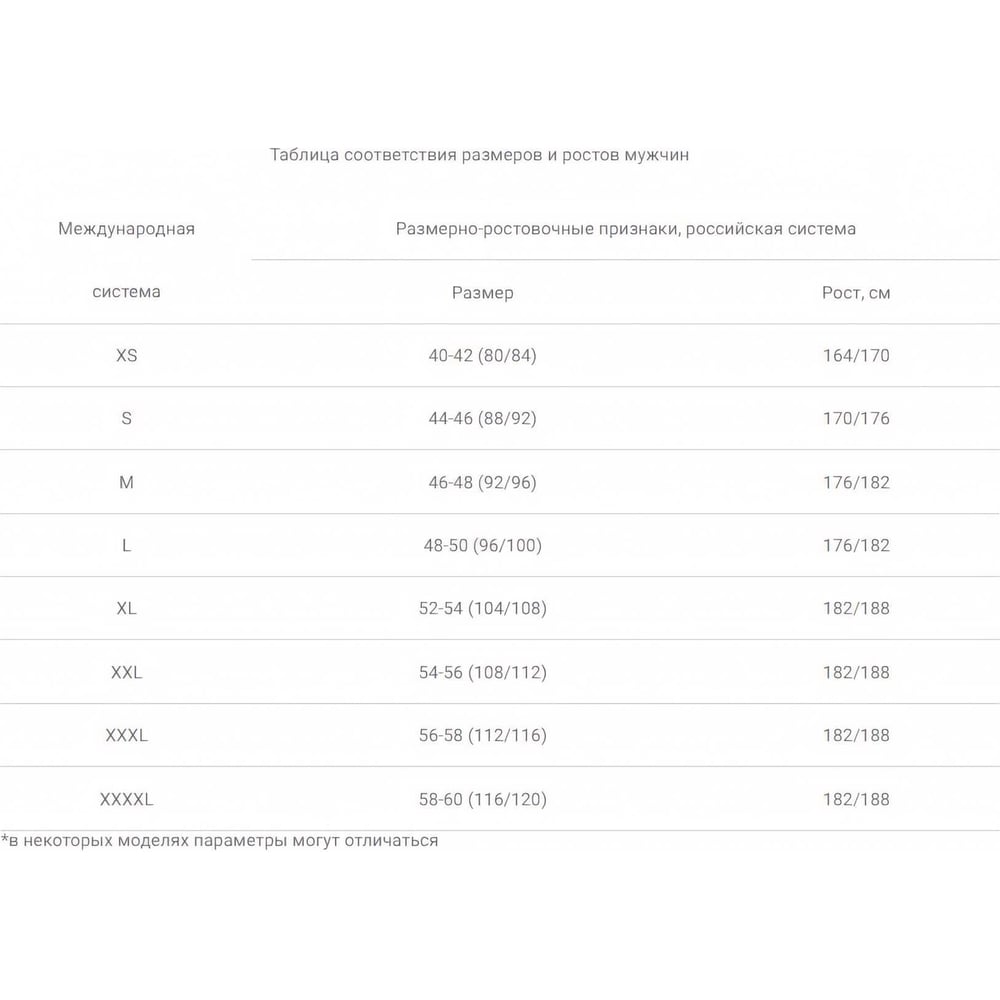Click the XXXL size label

[126, 735]
